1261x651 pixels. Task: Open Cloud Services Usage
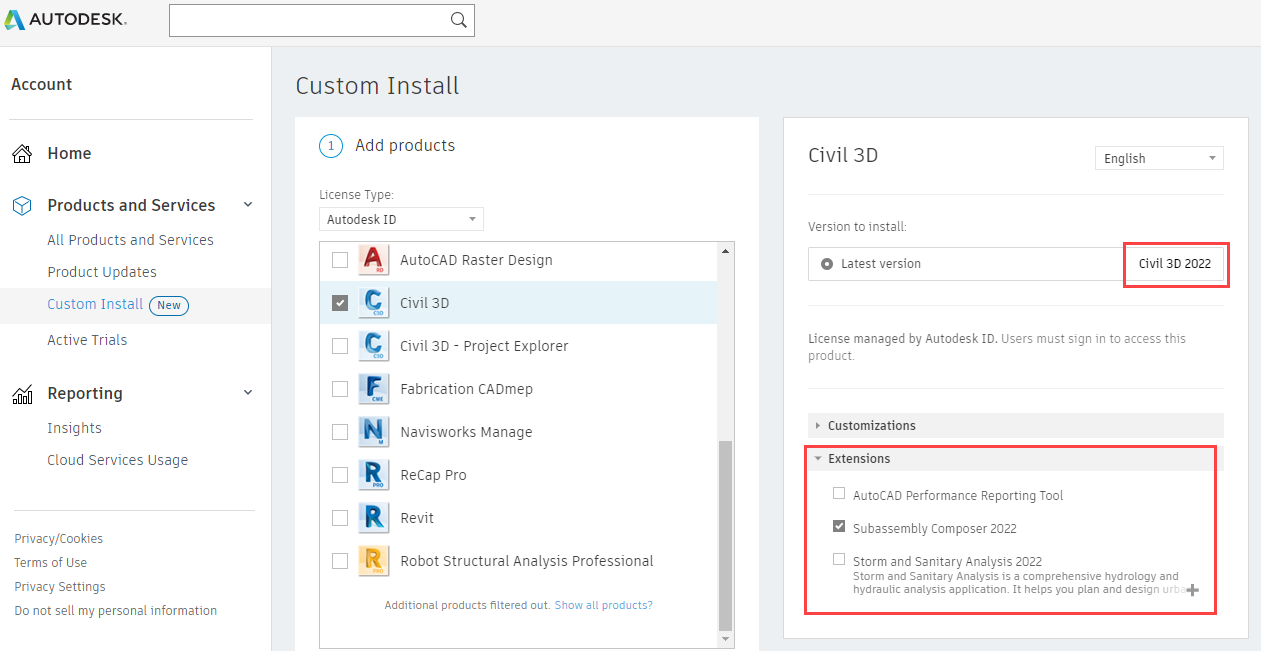pyautogui.click(x=117, y=460)
